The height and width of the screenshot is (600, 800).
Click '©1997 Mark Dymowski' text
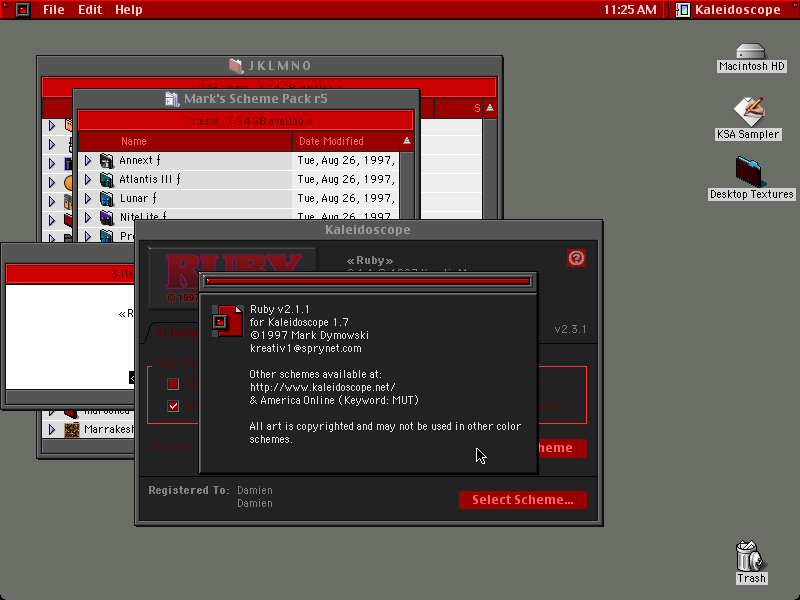tap(309, 335)
